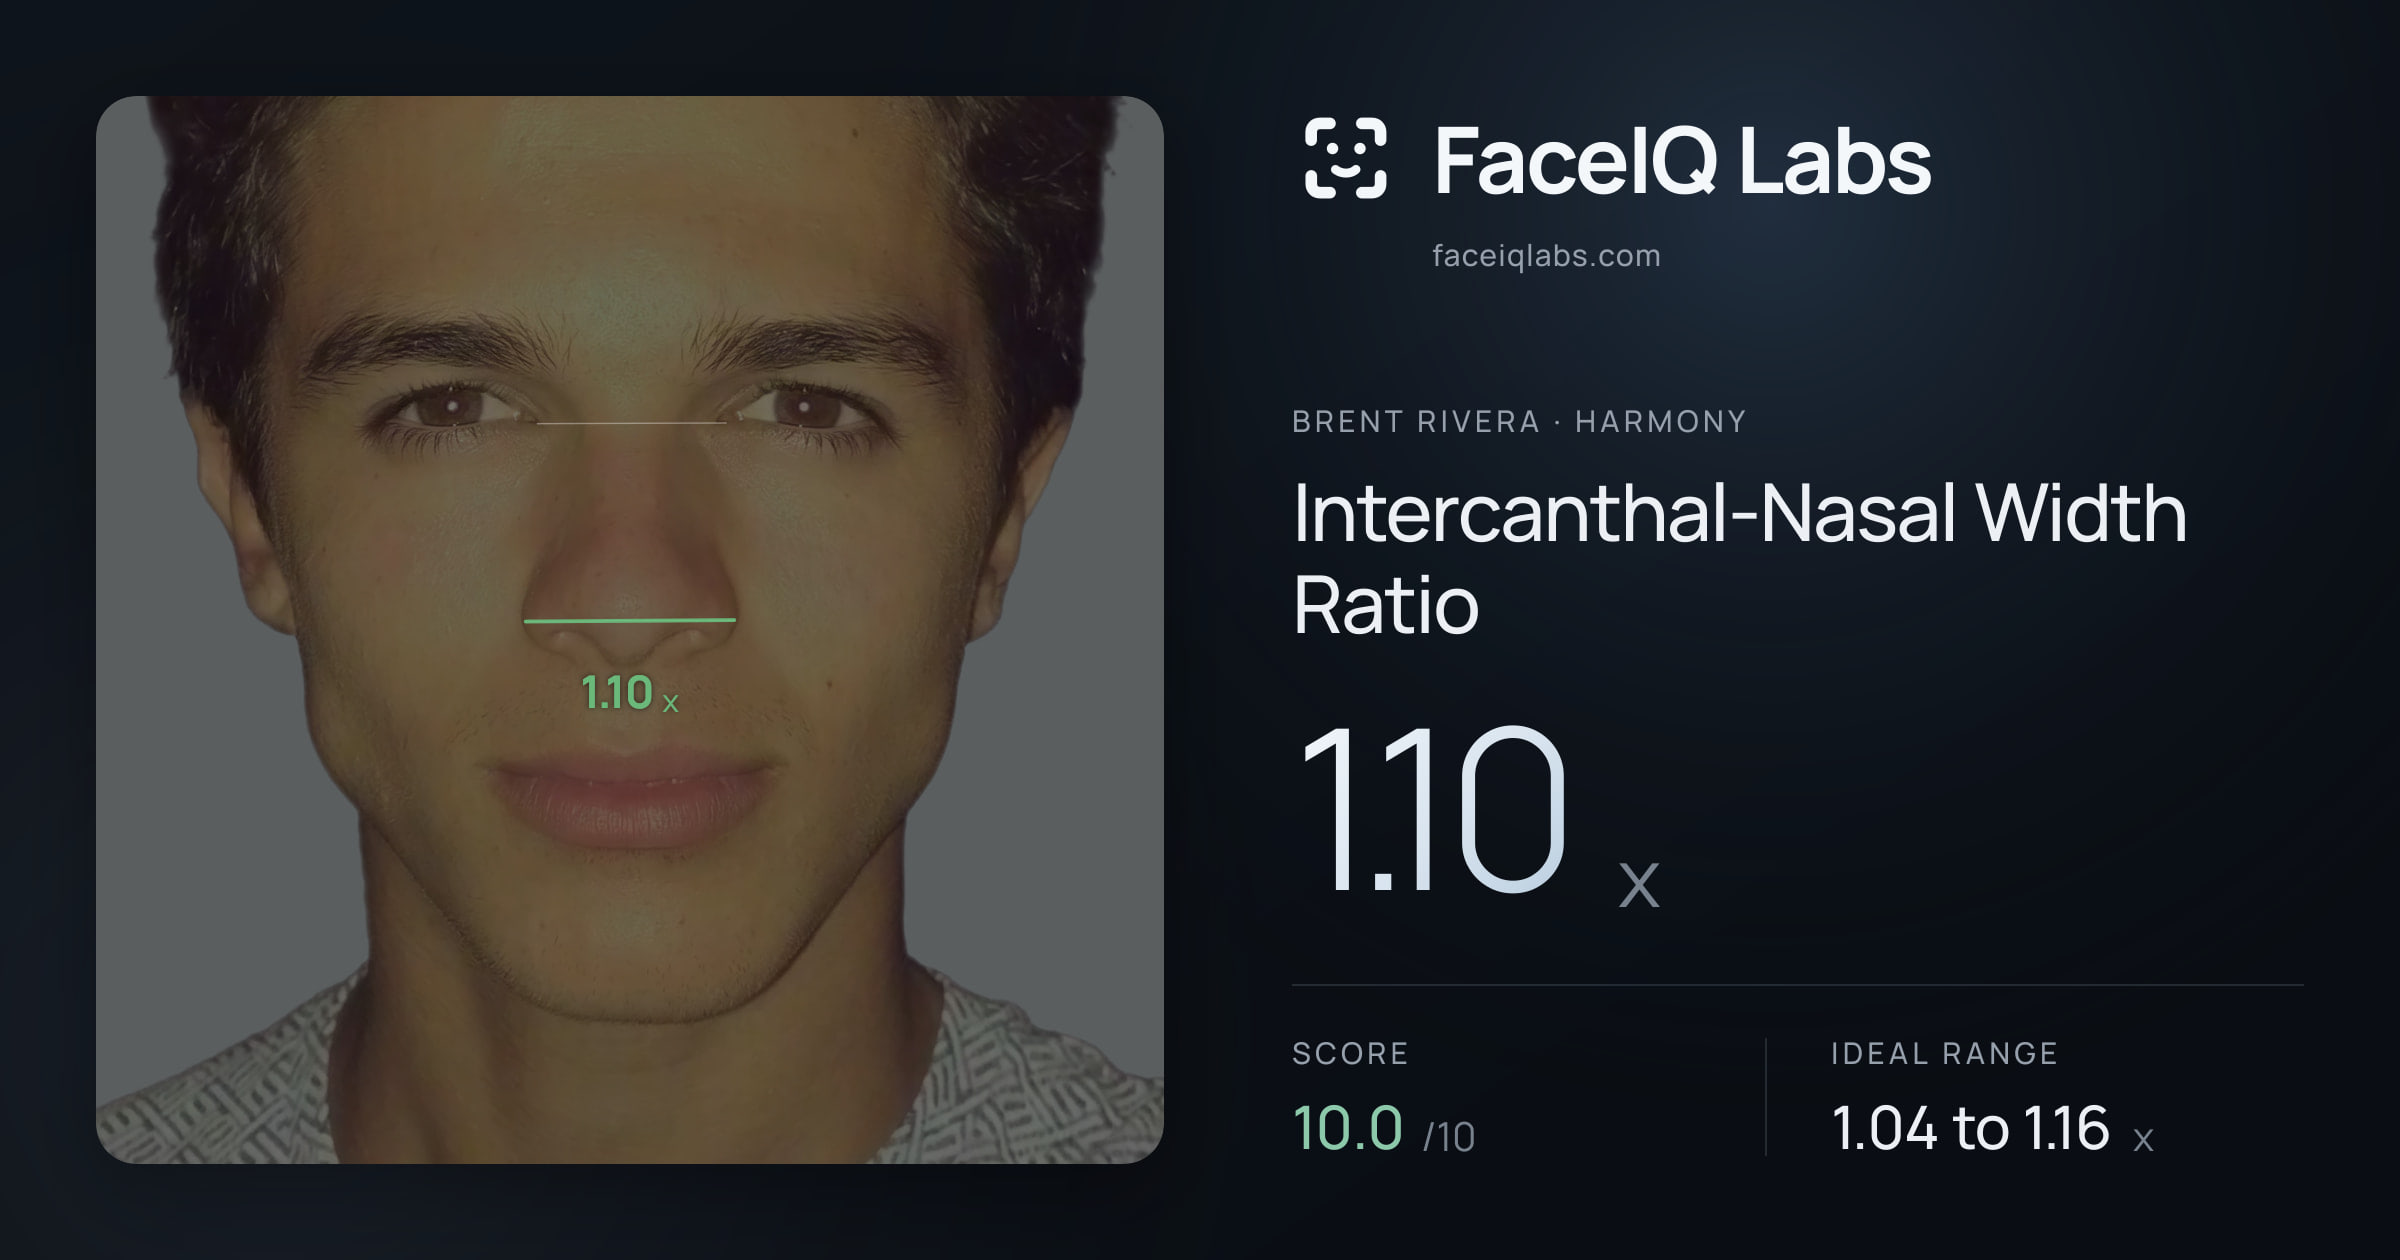
Task: Click the SCORE label
Action: click(1350, 1053)
